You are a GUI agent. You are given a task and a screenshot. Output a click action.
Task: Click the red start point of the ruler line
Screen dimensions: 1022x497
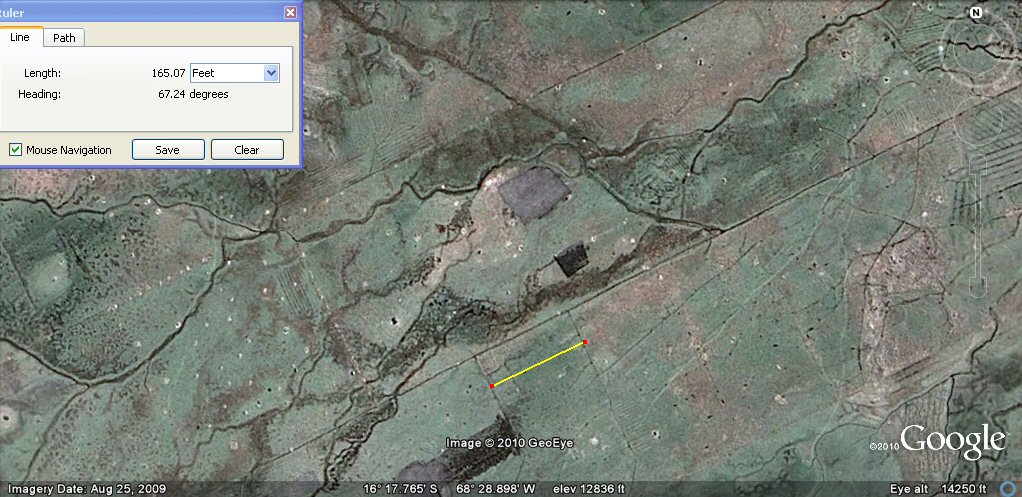pos(491,386)
